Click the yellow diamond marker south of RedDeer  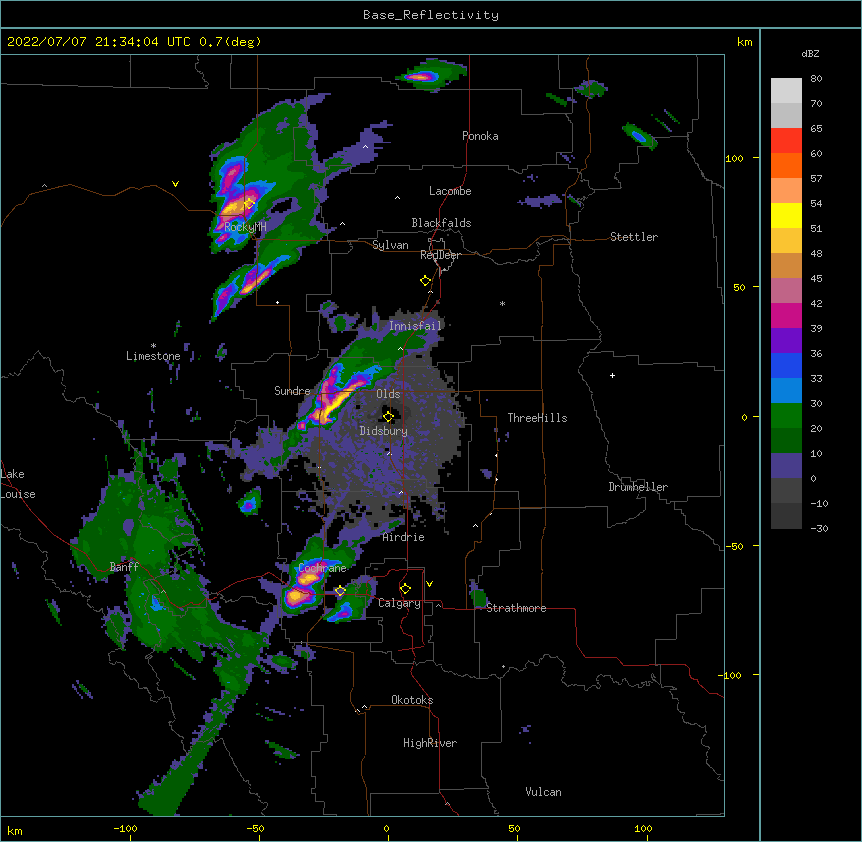[x=426, y=280]
